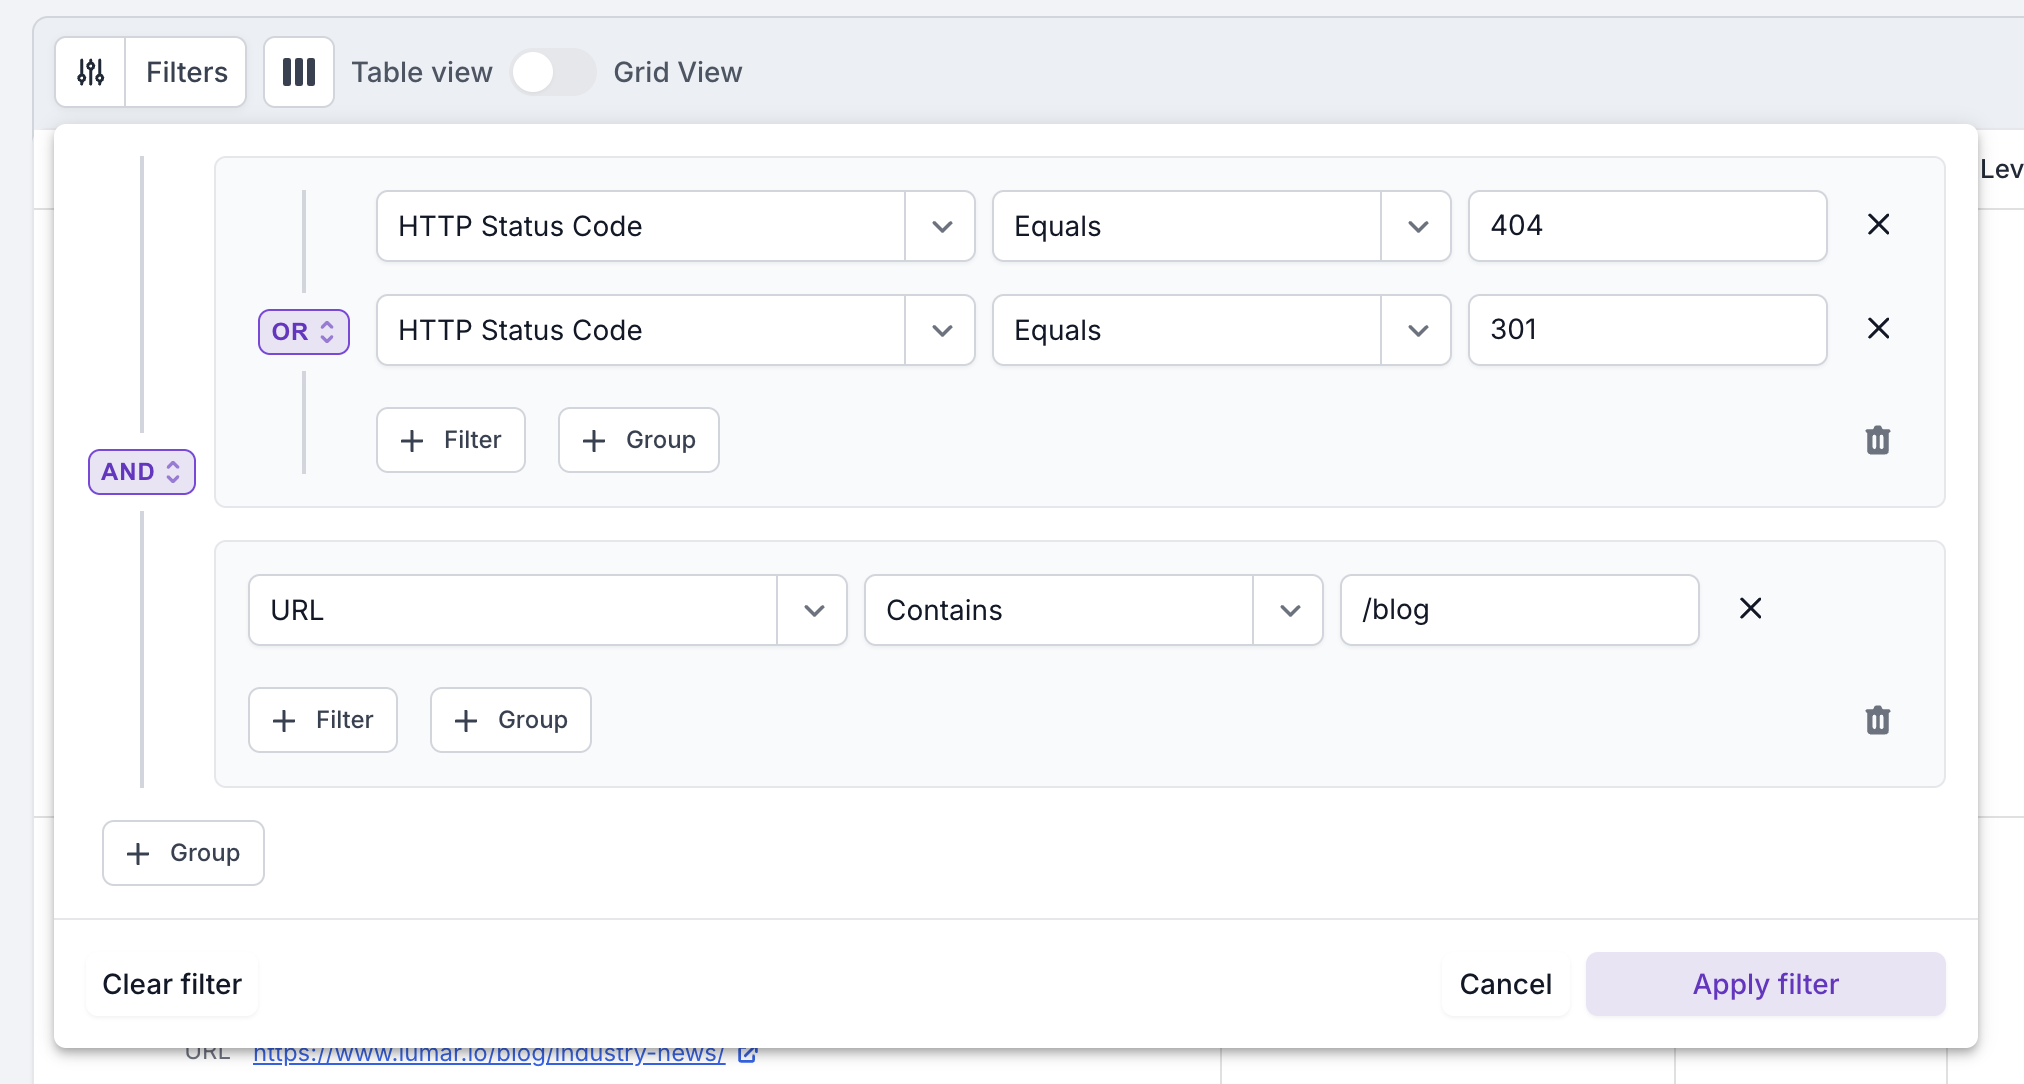Add a Filter to the URL group
This screenshot has height=1084, width=2024.
(323, 720)
